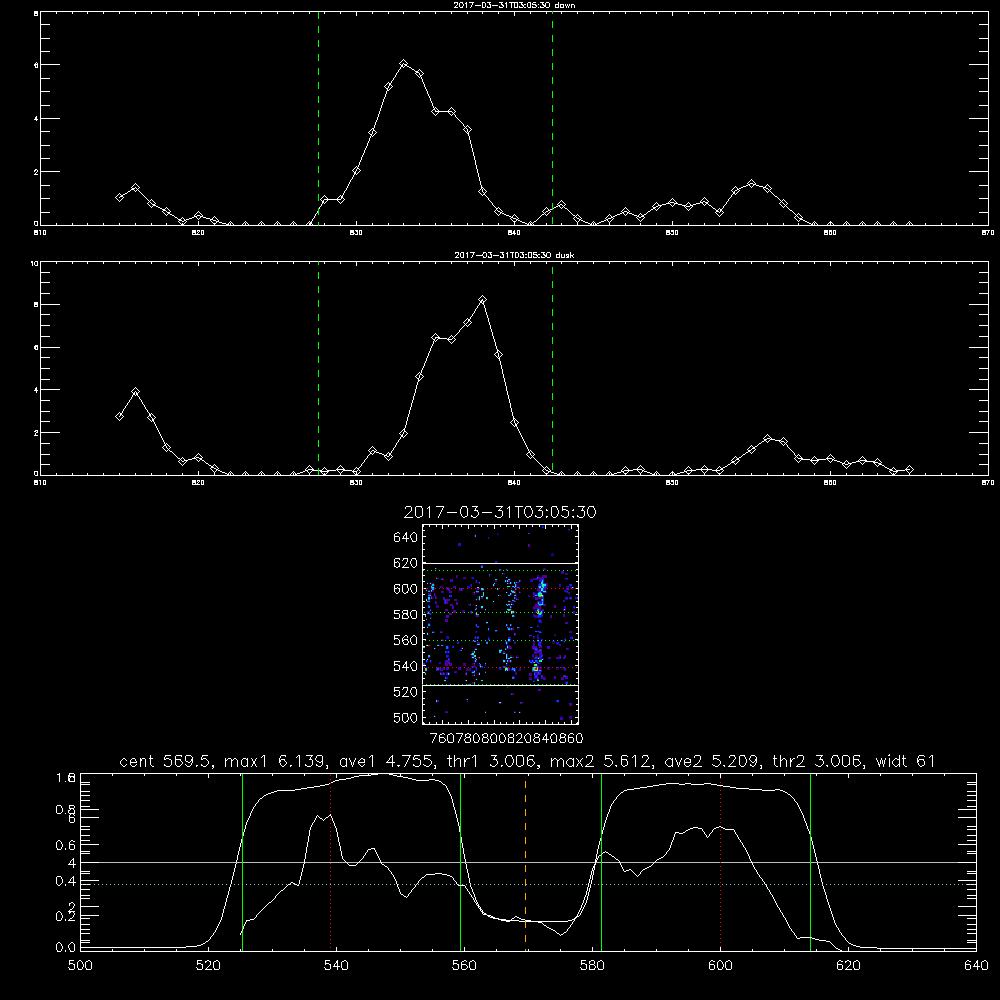Select the dawn plot secondary peak near 855
Screen dimensions: 1000x1000
[751, 184]
